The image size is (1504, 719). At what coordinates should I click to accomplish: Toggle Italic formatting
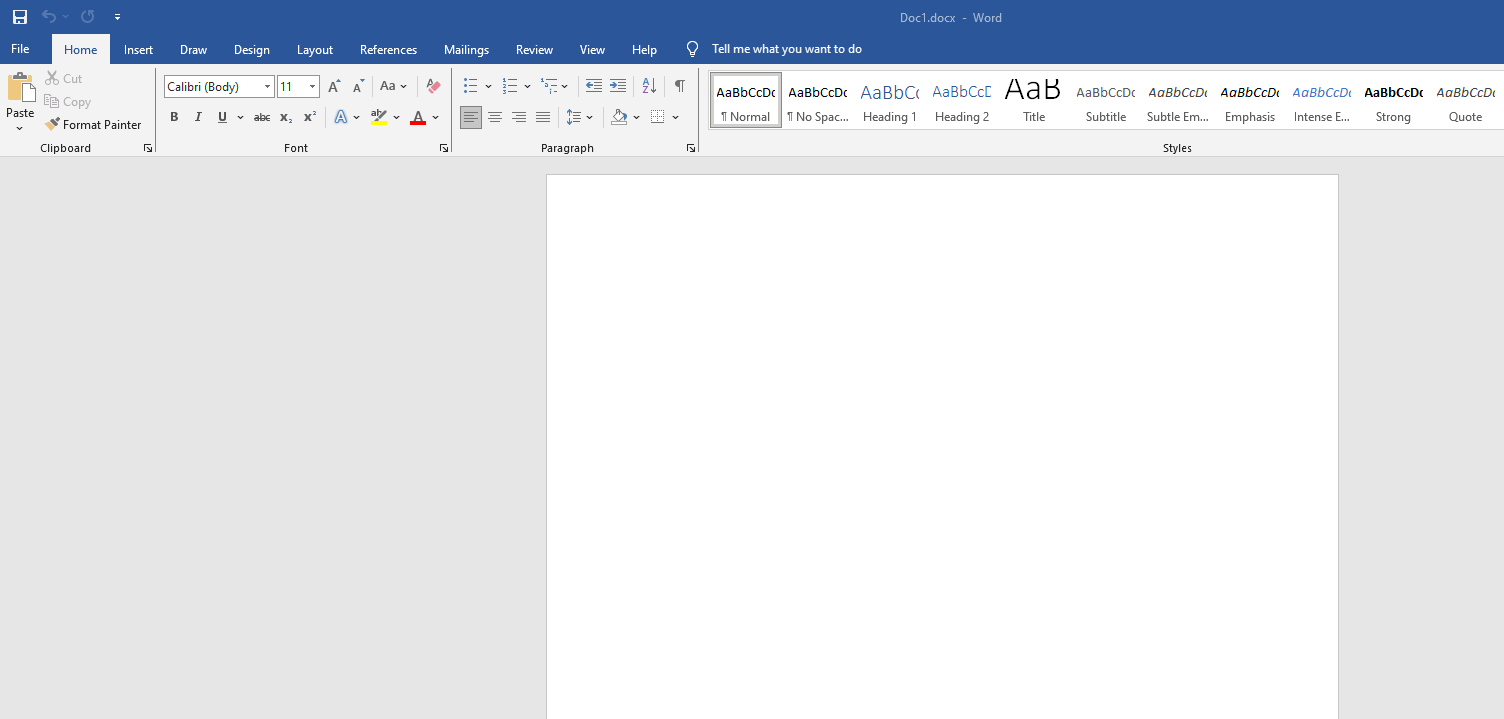[x=198, y=117]
